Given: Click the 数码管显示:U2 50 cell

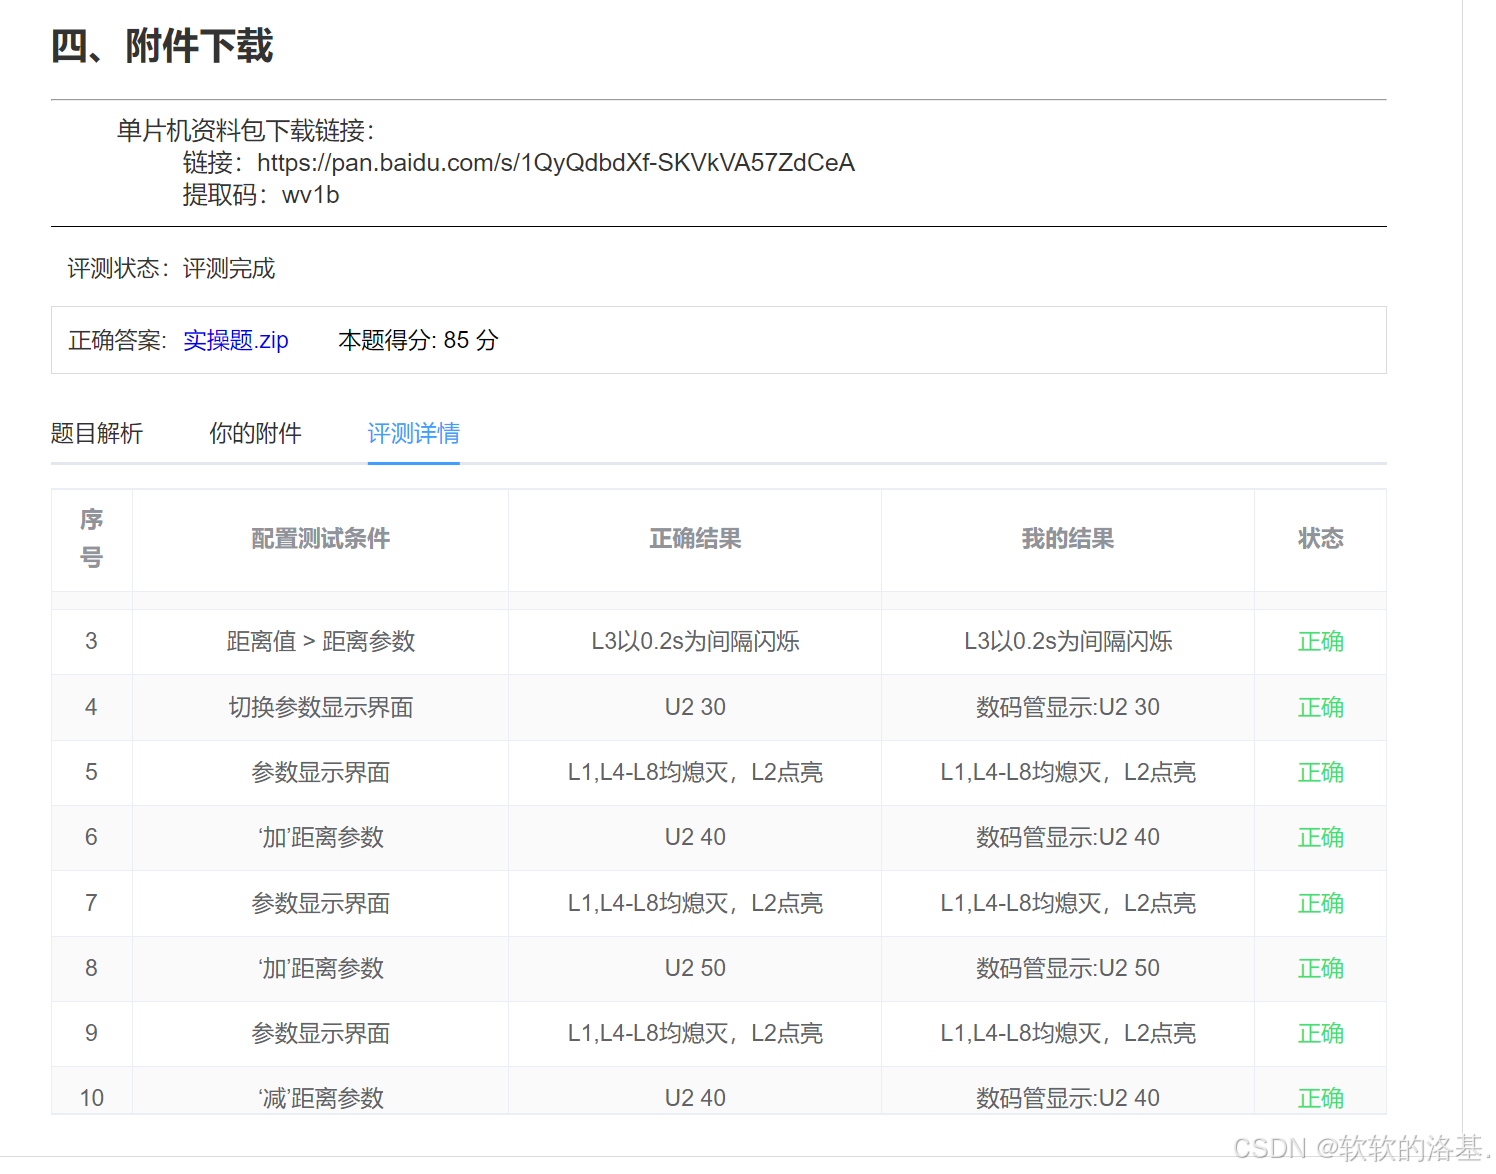Looking at the screenshot, I should coord(1068,968).
